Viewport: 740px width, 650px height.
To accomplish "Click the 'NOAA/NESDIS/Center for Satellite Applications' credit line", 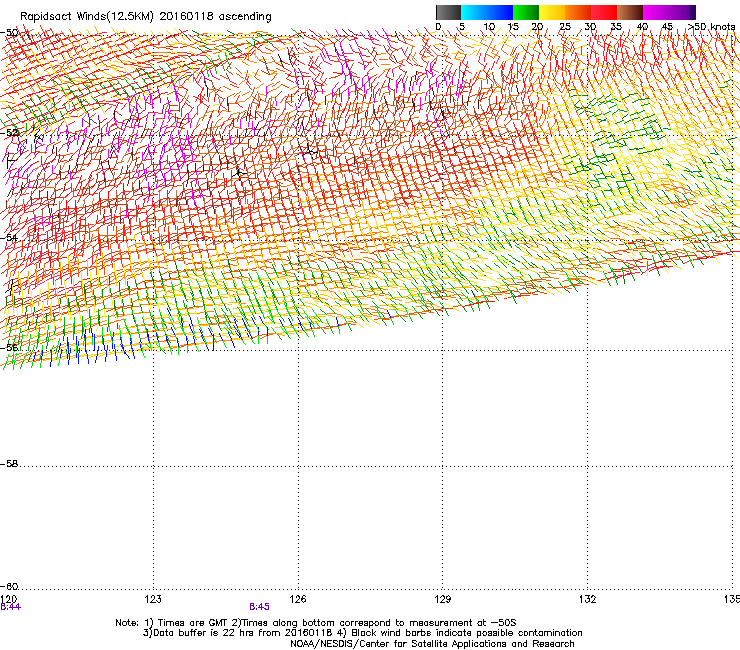I will [x=432, y=644].
